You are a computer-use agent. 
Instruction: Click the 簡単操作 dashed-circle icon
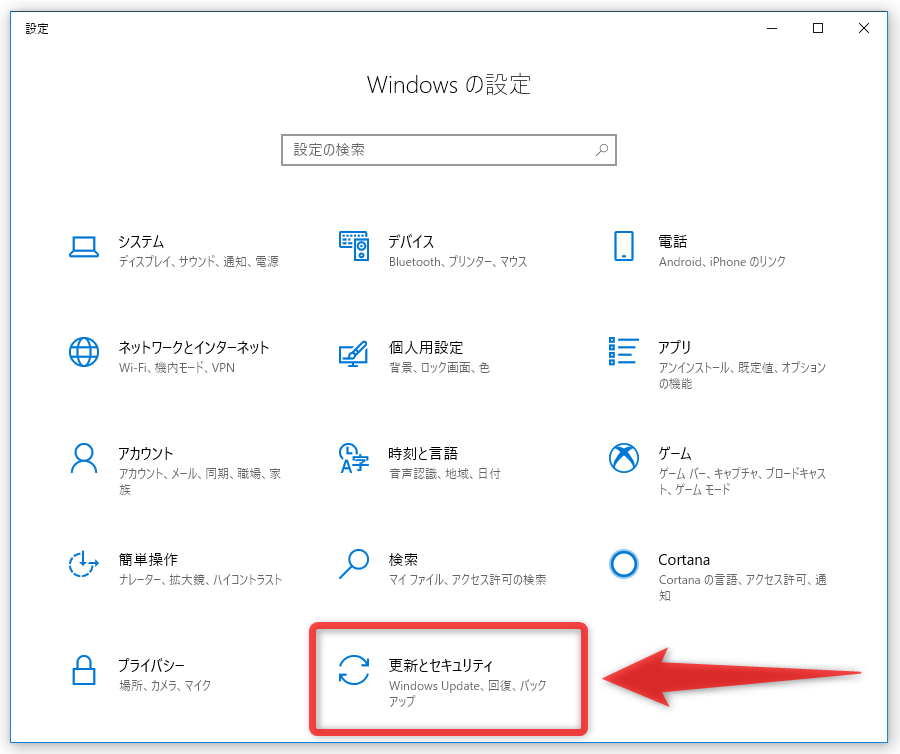(84, 563)
